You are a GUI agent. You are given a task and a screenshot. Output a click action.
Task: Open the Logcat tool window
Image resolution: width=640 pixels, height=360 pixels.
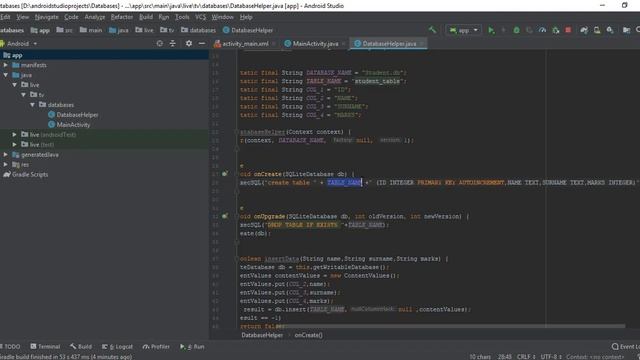pos(118,347)
